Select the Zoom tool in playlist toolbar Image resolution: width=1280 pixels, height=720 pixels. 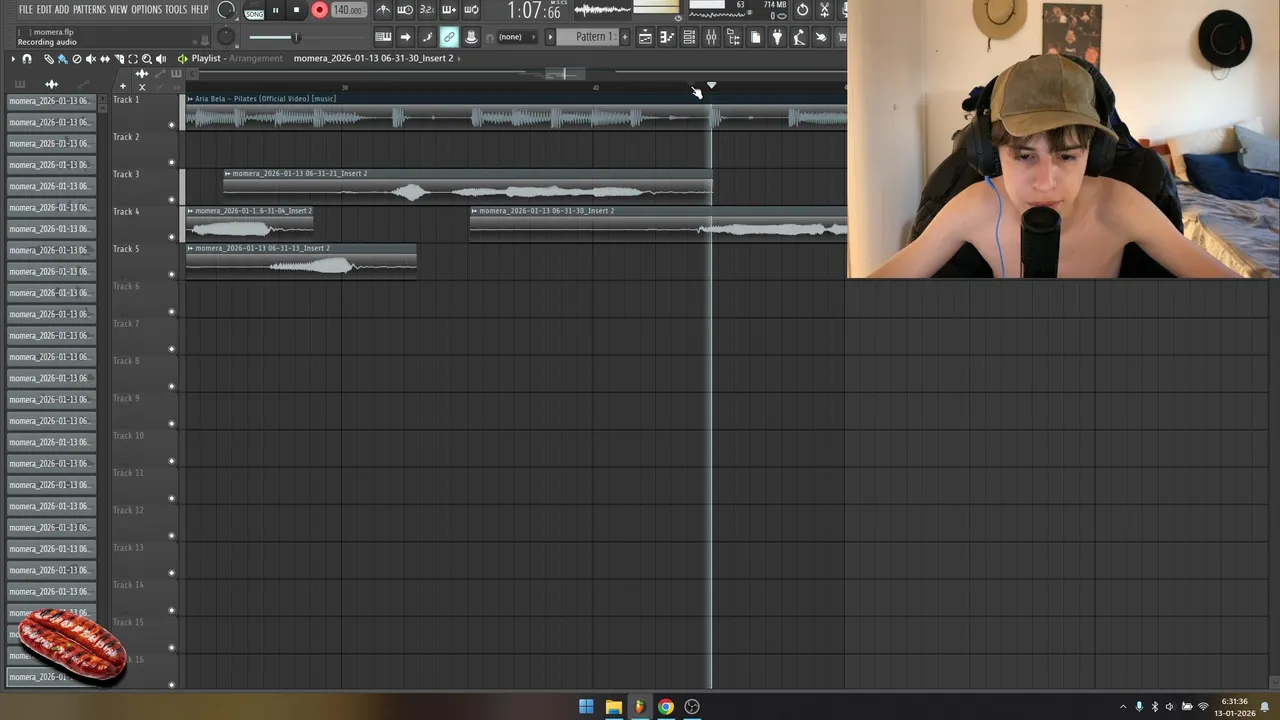coord(147,59)
